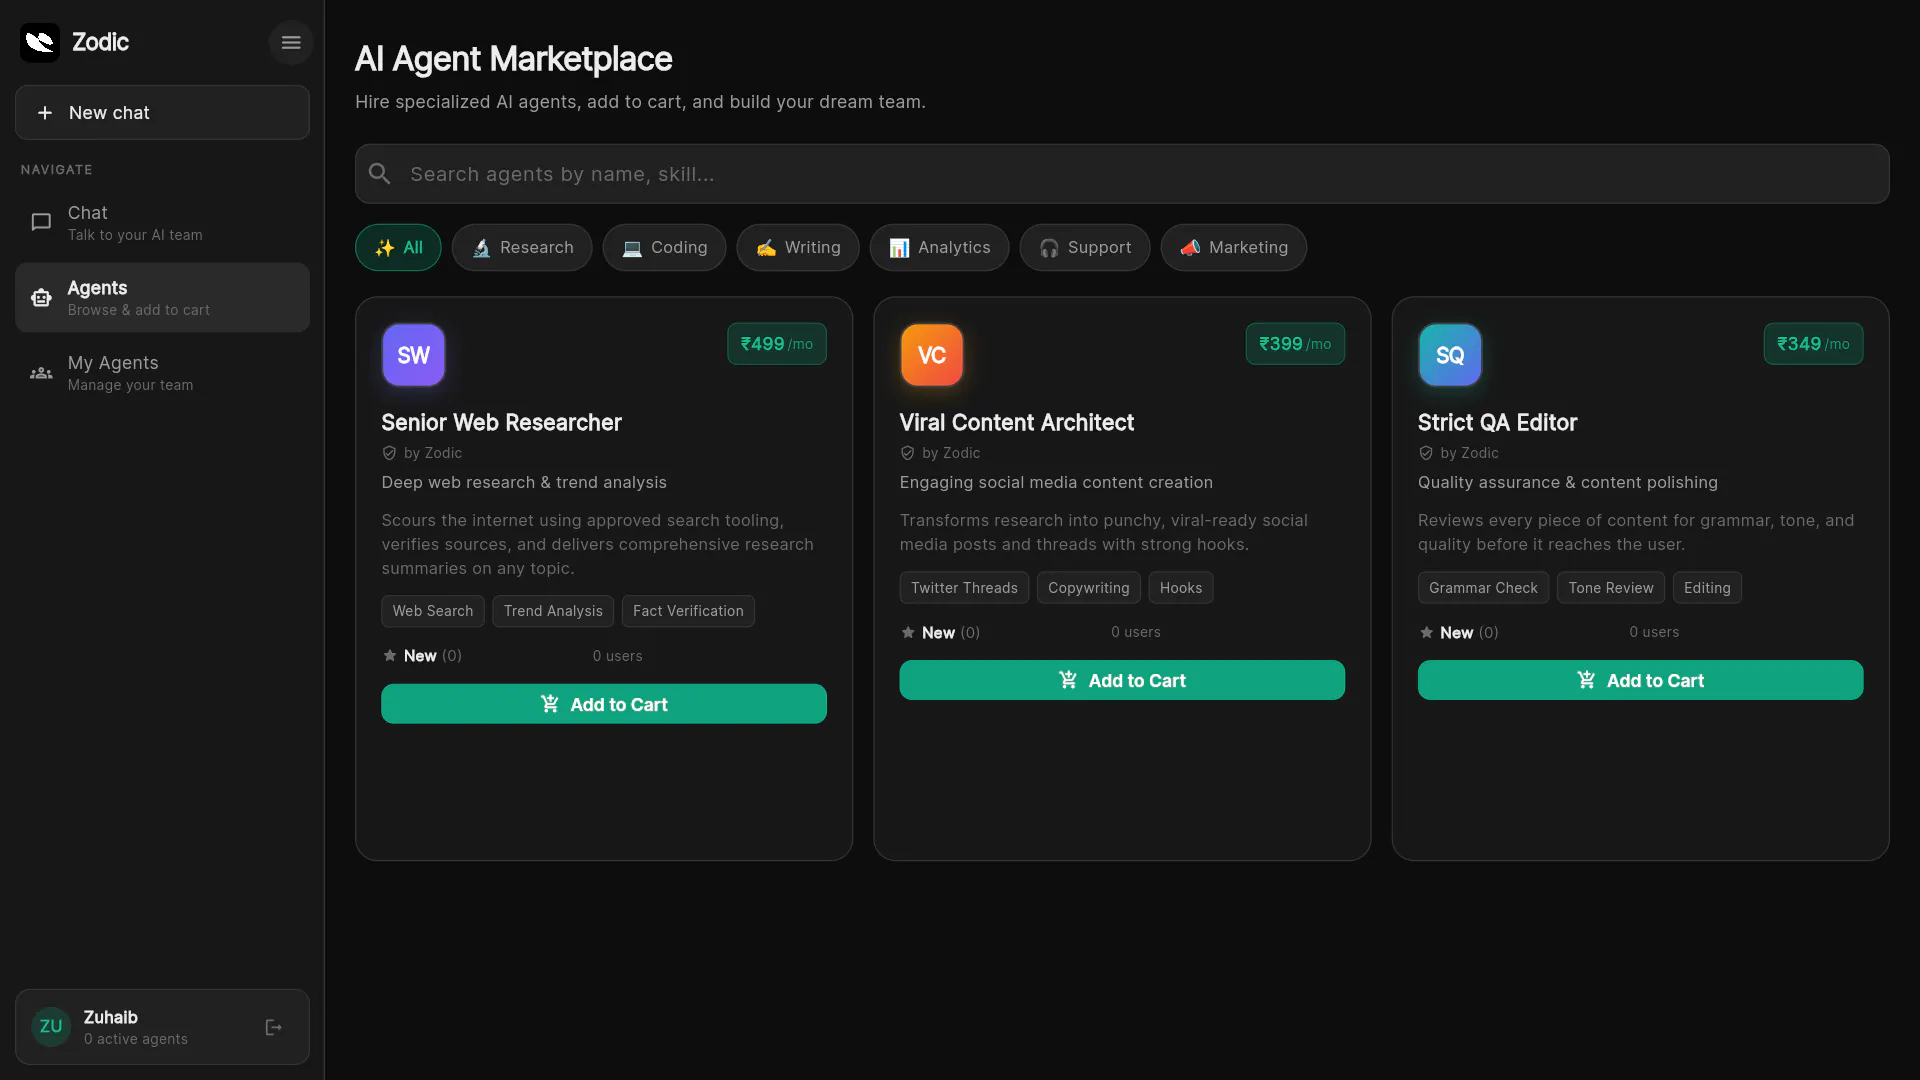Click the search magnifier icon
Viewport: 1920px width, 1080px height.
(380, 174)
